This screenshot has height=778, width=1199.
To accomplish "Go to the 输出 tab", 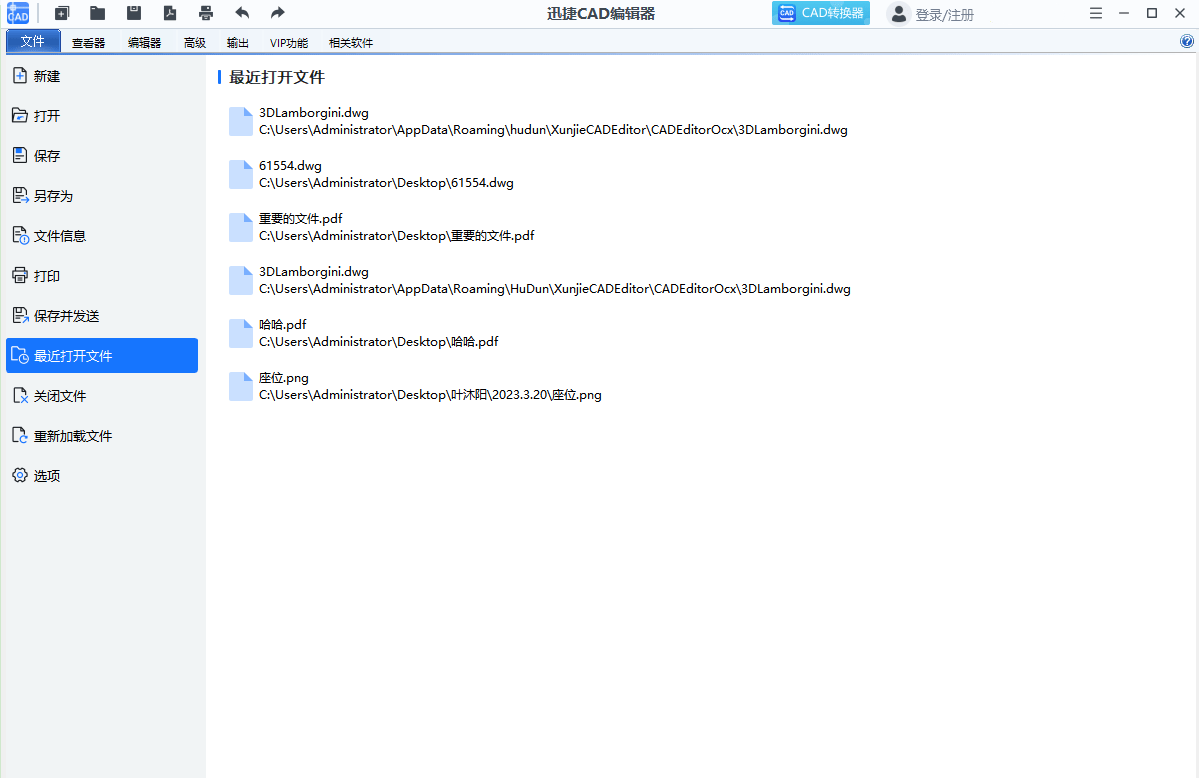I will tap(238, 43).
